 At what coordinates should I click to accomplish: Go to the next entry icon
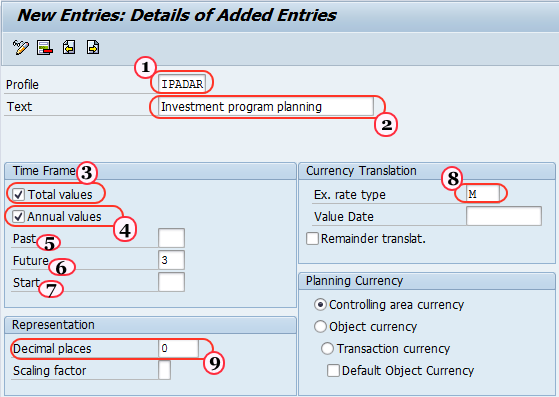[x=93, y=47]
